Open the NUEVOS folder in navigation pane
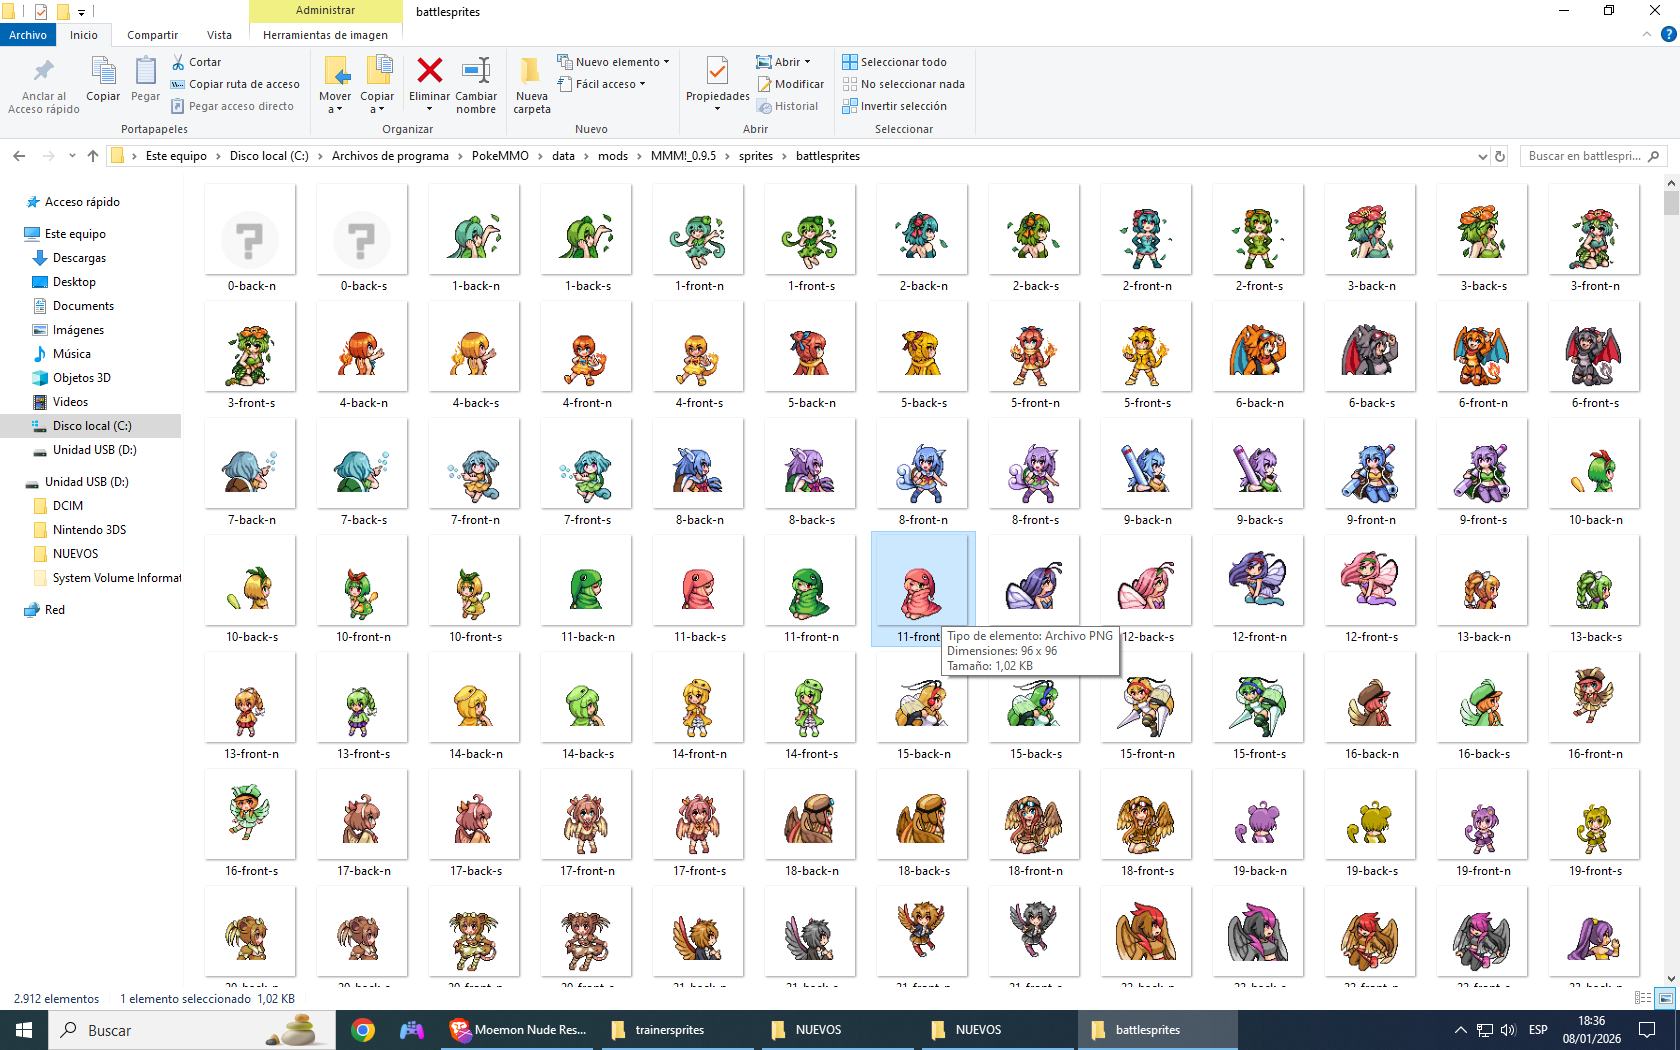Viewport: 1680px width, 1050px height. point(75,554)
